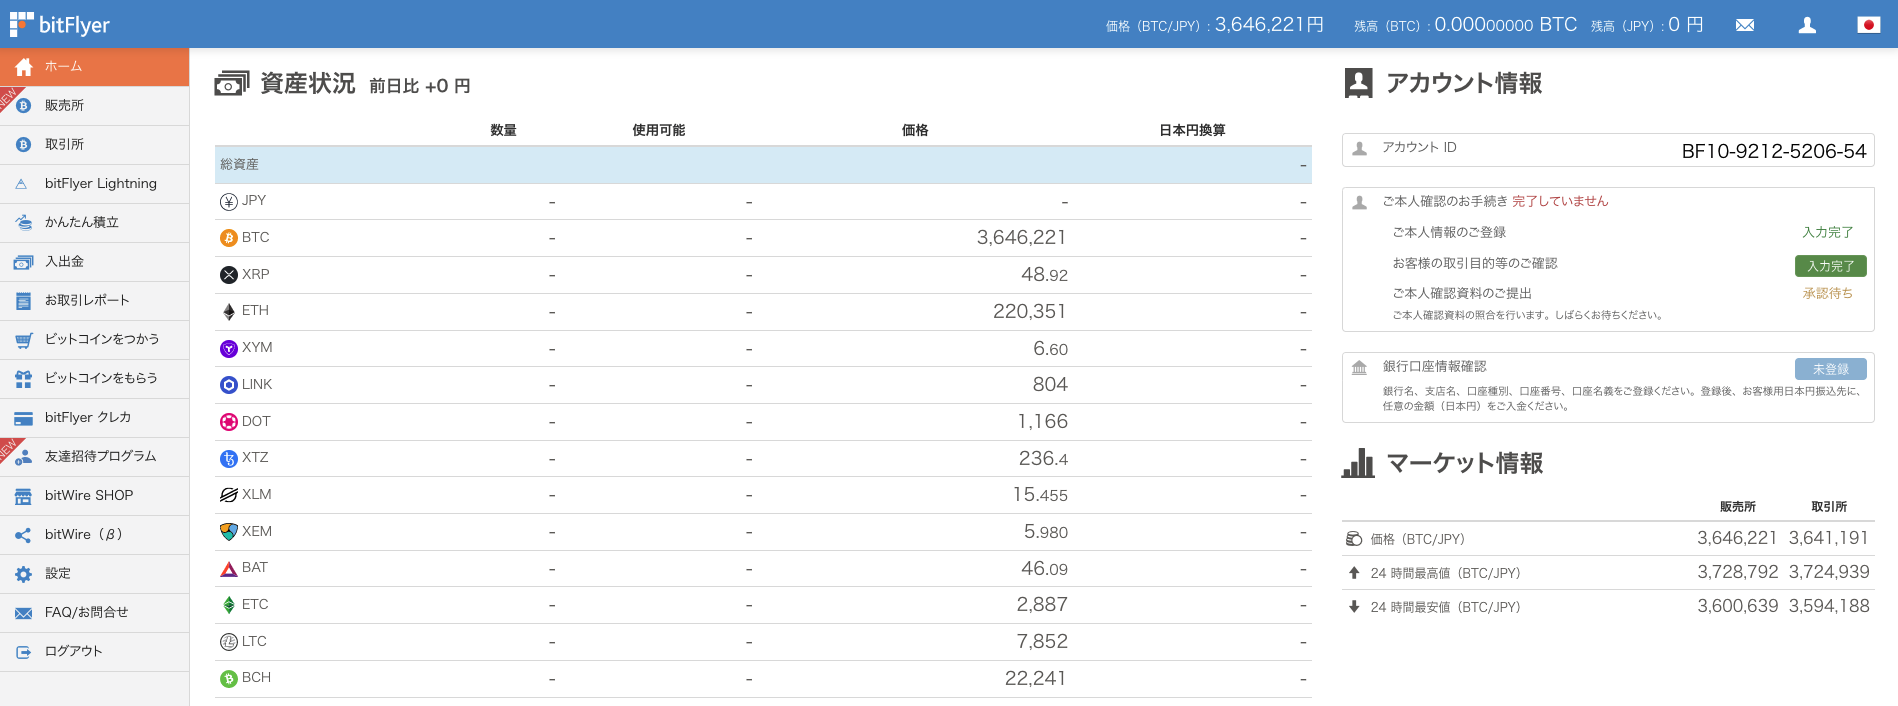
Task: Click the 前日比 +0 円 indicator
Action: click(x=420, y=86)
